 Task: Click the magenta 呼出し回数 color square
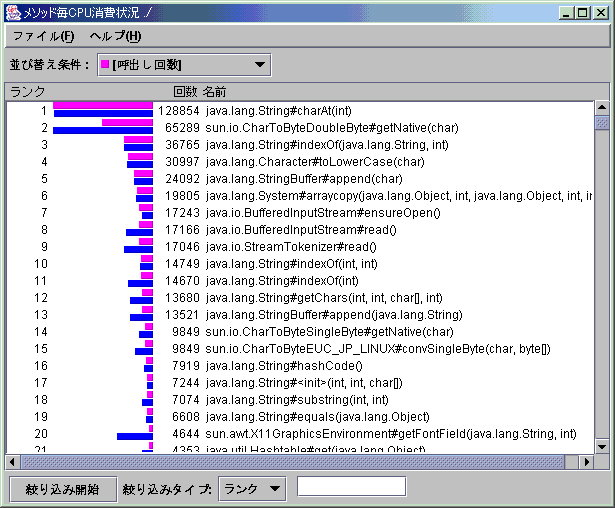(x=105, y=64)
